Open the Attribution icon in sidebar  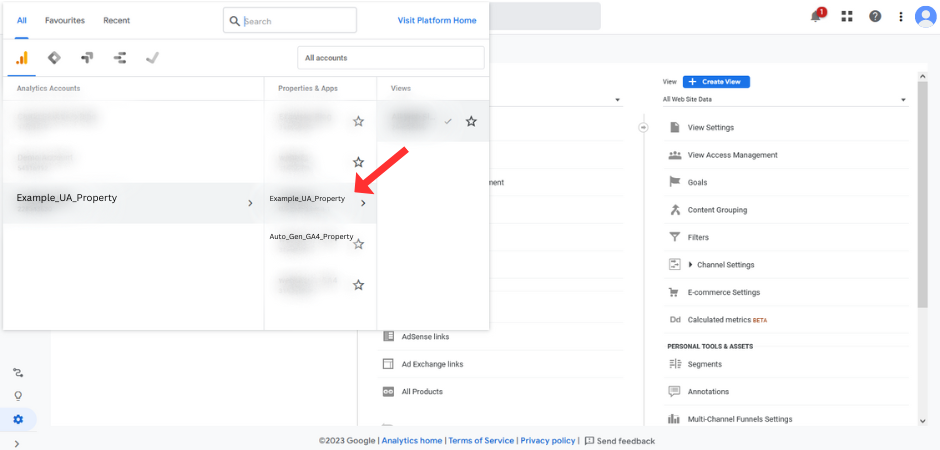pos(18,373)
